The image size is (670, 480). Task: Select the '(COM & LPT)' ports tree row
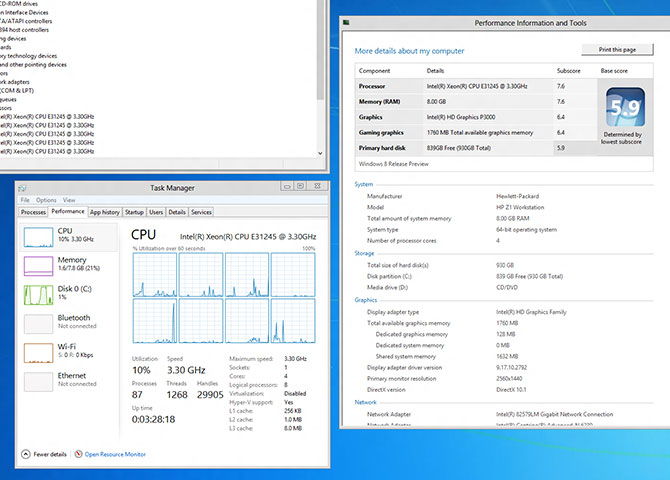coord(17,90)
